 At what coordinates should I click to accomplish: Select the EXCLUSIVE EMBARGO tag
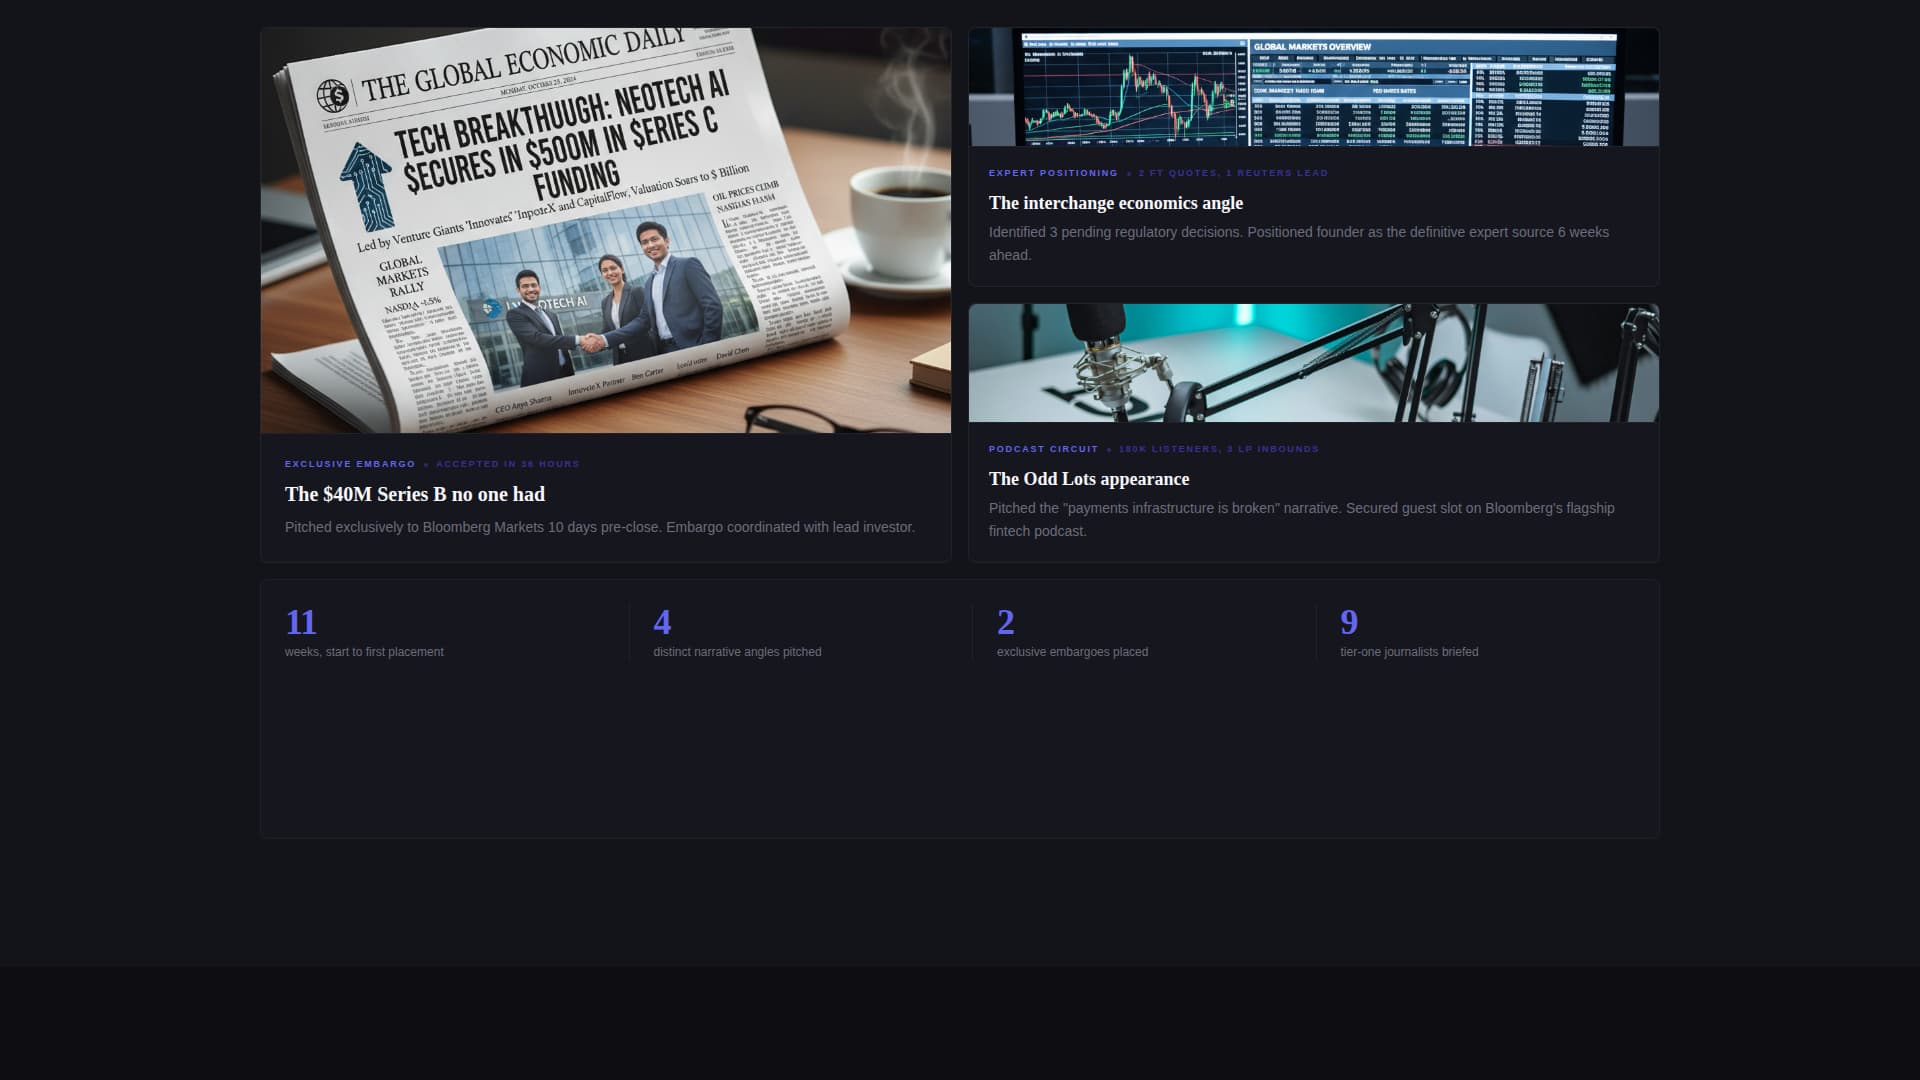350,463
